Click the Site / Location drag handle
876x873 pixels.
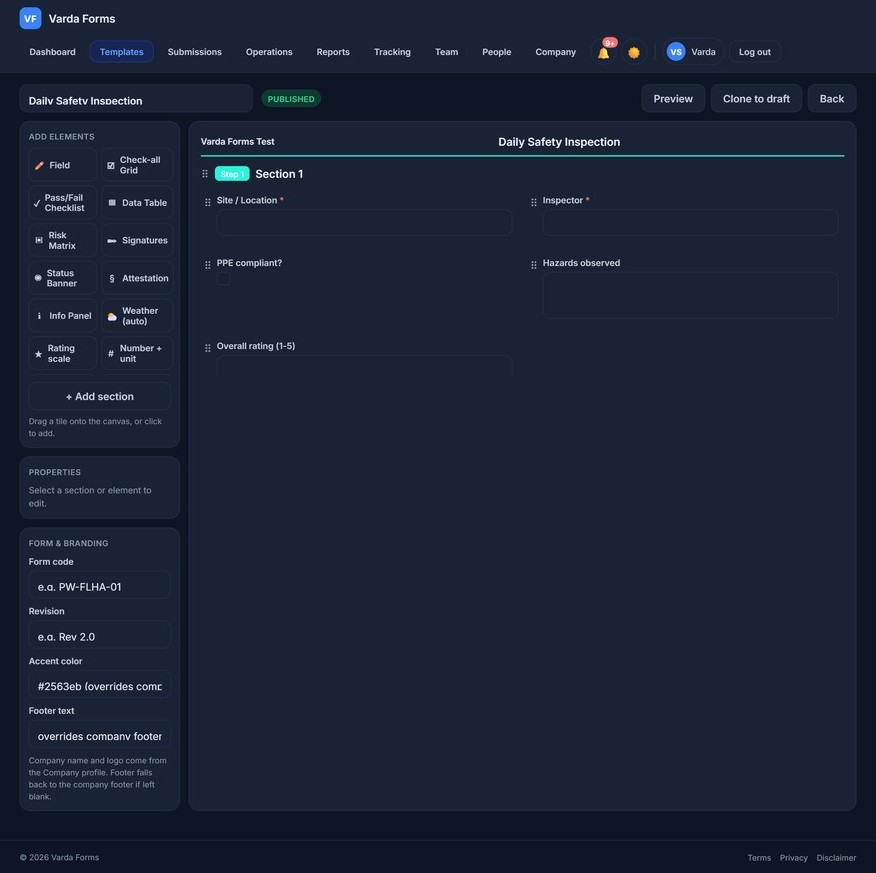[208, 202]
